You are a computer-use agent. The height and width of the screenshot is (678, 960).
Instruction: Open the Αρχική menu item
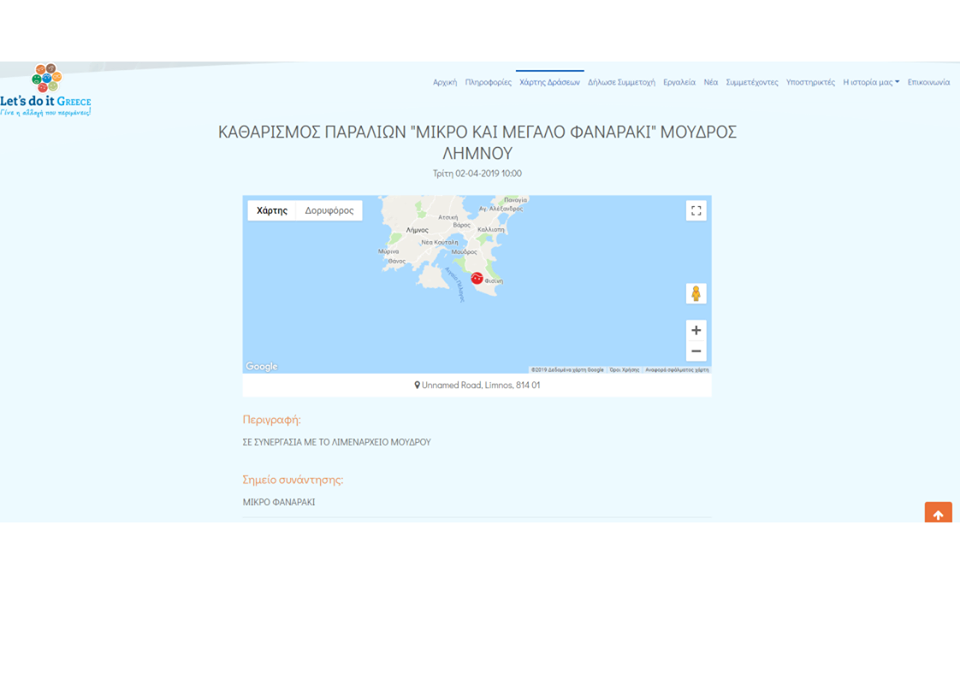444,82
